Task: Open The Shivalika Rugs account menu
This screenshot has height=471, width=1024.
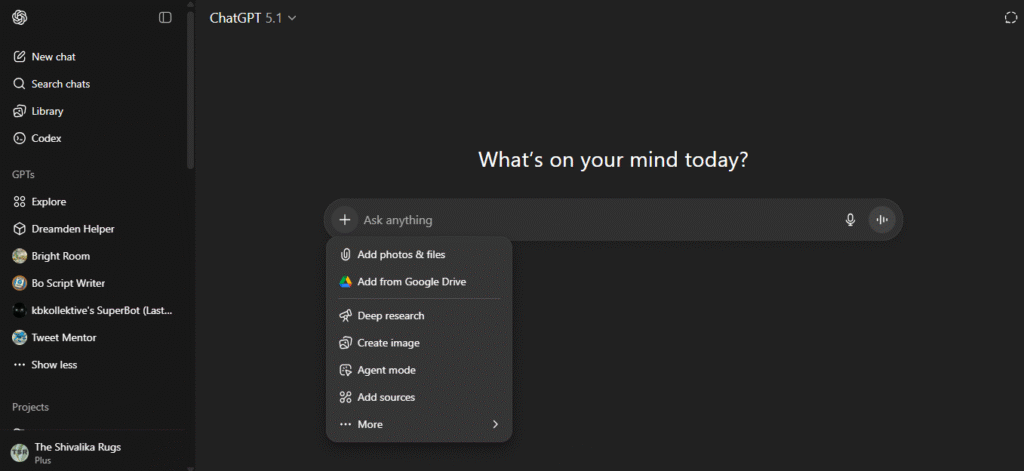Action: (x=95, y=453)
